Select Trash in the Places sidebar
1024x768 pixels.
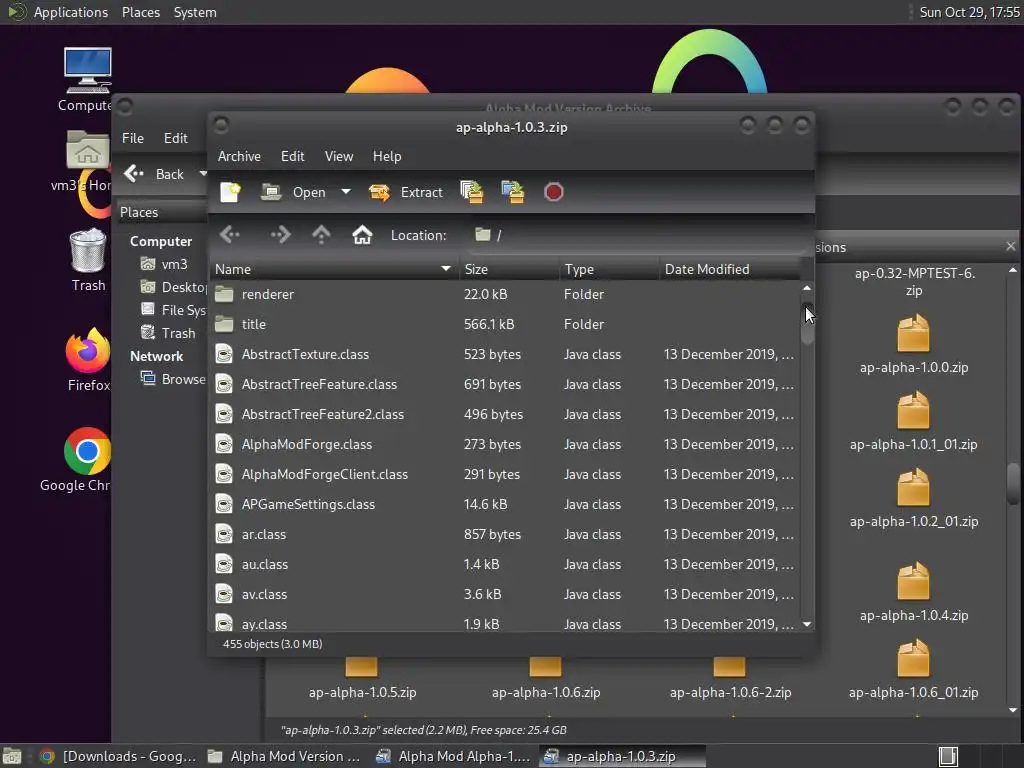click(x=168, y=333)
